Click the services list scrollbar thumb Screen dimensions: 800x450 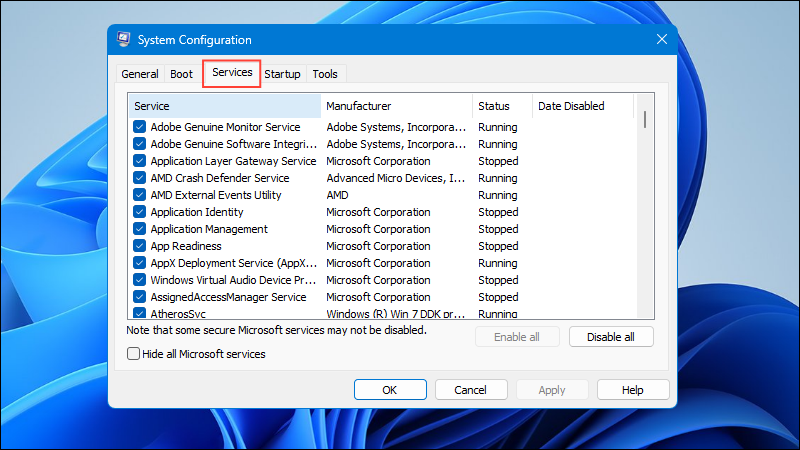(645, 119)
